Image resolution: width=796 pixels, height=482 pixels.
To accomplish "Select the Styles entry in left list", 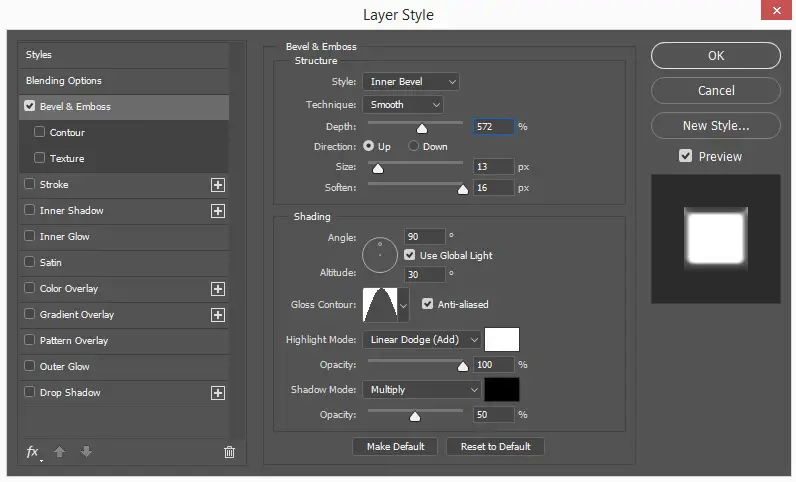I will click(124, 55).
